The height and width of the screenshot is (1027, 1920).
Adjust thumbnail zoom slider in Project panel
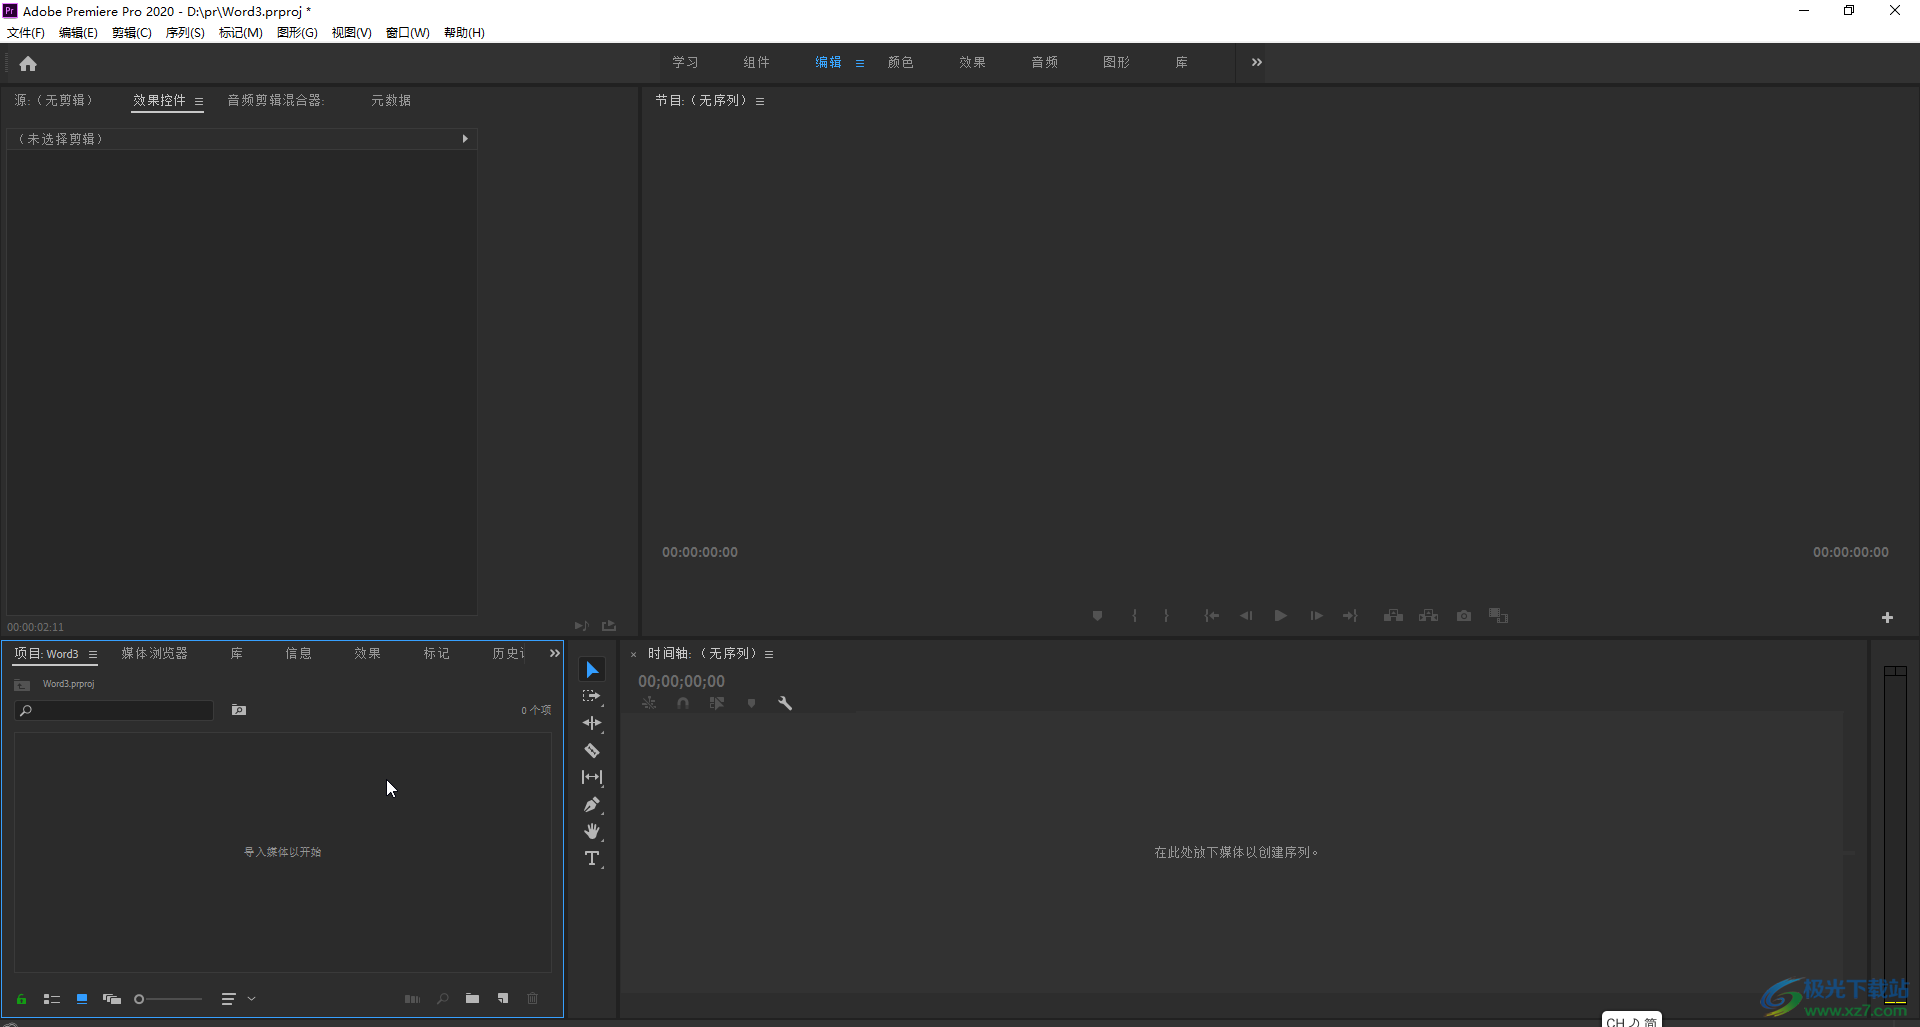(x=168, y=999)
